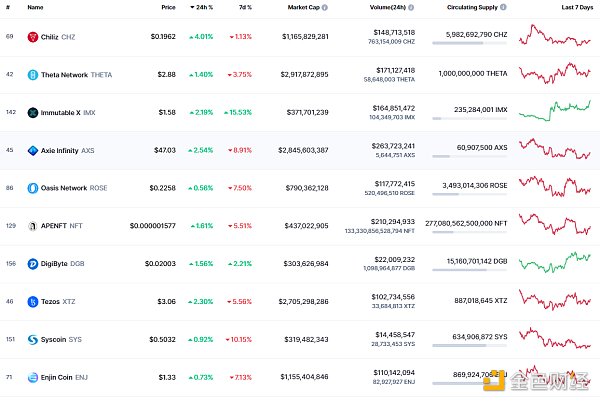600x402 pixels.
Task: Click the DigiByte circulating supply progress bar
Action: pyautogui.click(x=470, y=270)
